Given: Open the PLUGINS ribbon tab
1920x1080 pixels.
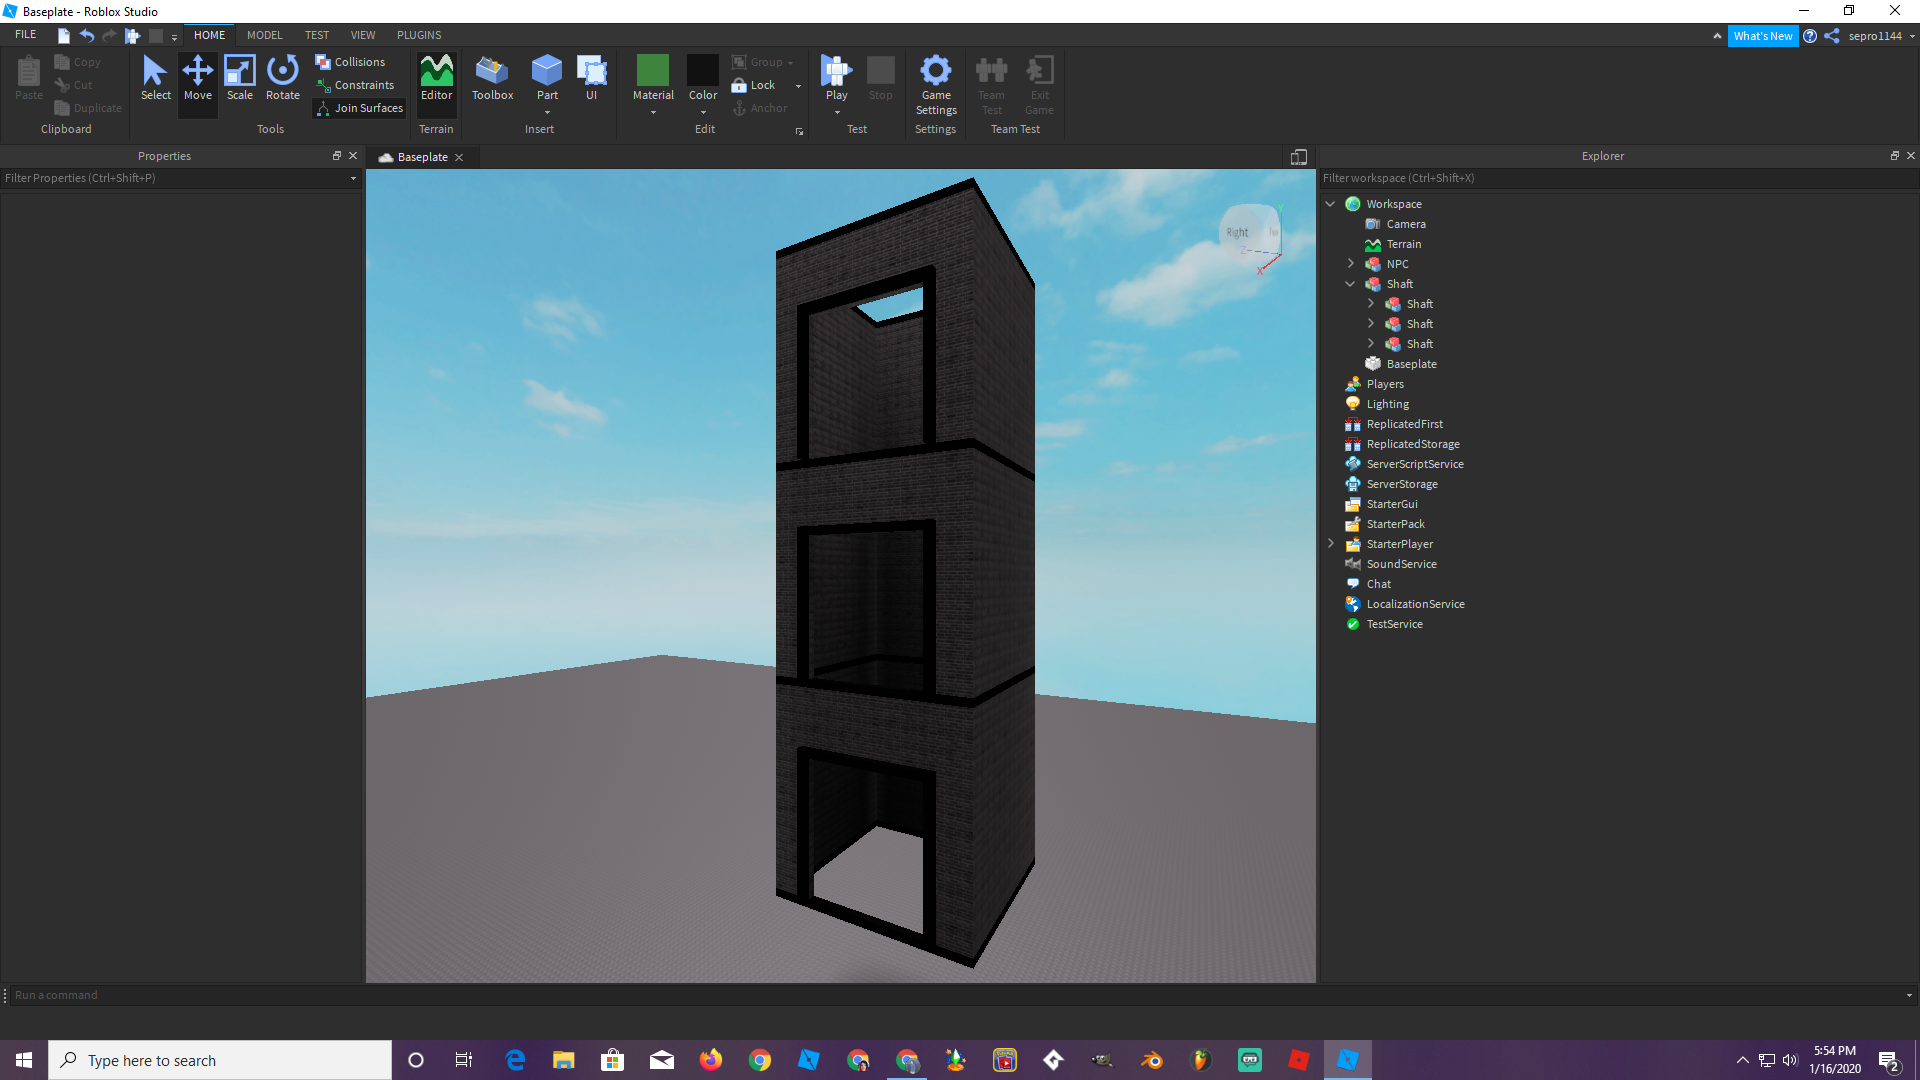Looking at the screenshot, I should click(418, 35).
